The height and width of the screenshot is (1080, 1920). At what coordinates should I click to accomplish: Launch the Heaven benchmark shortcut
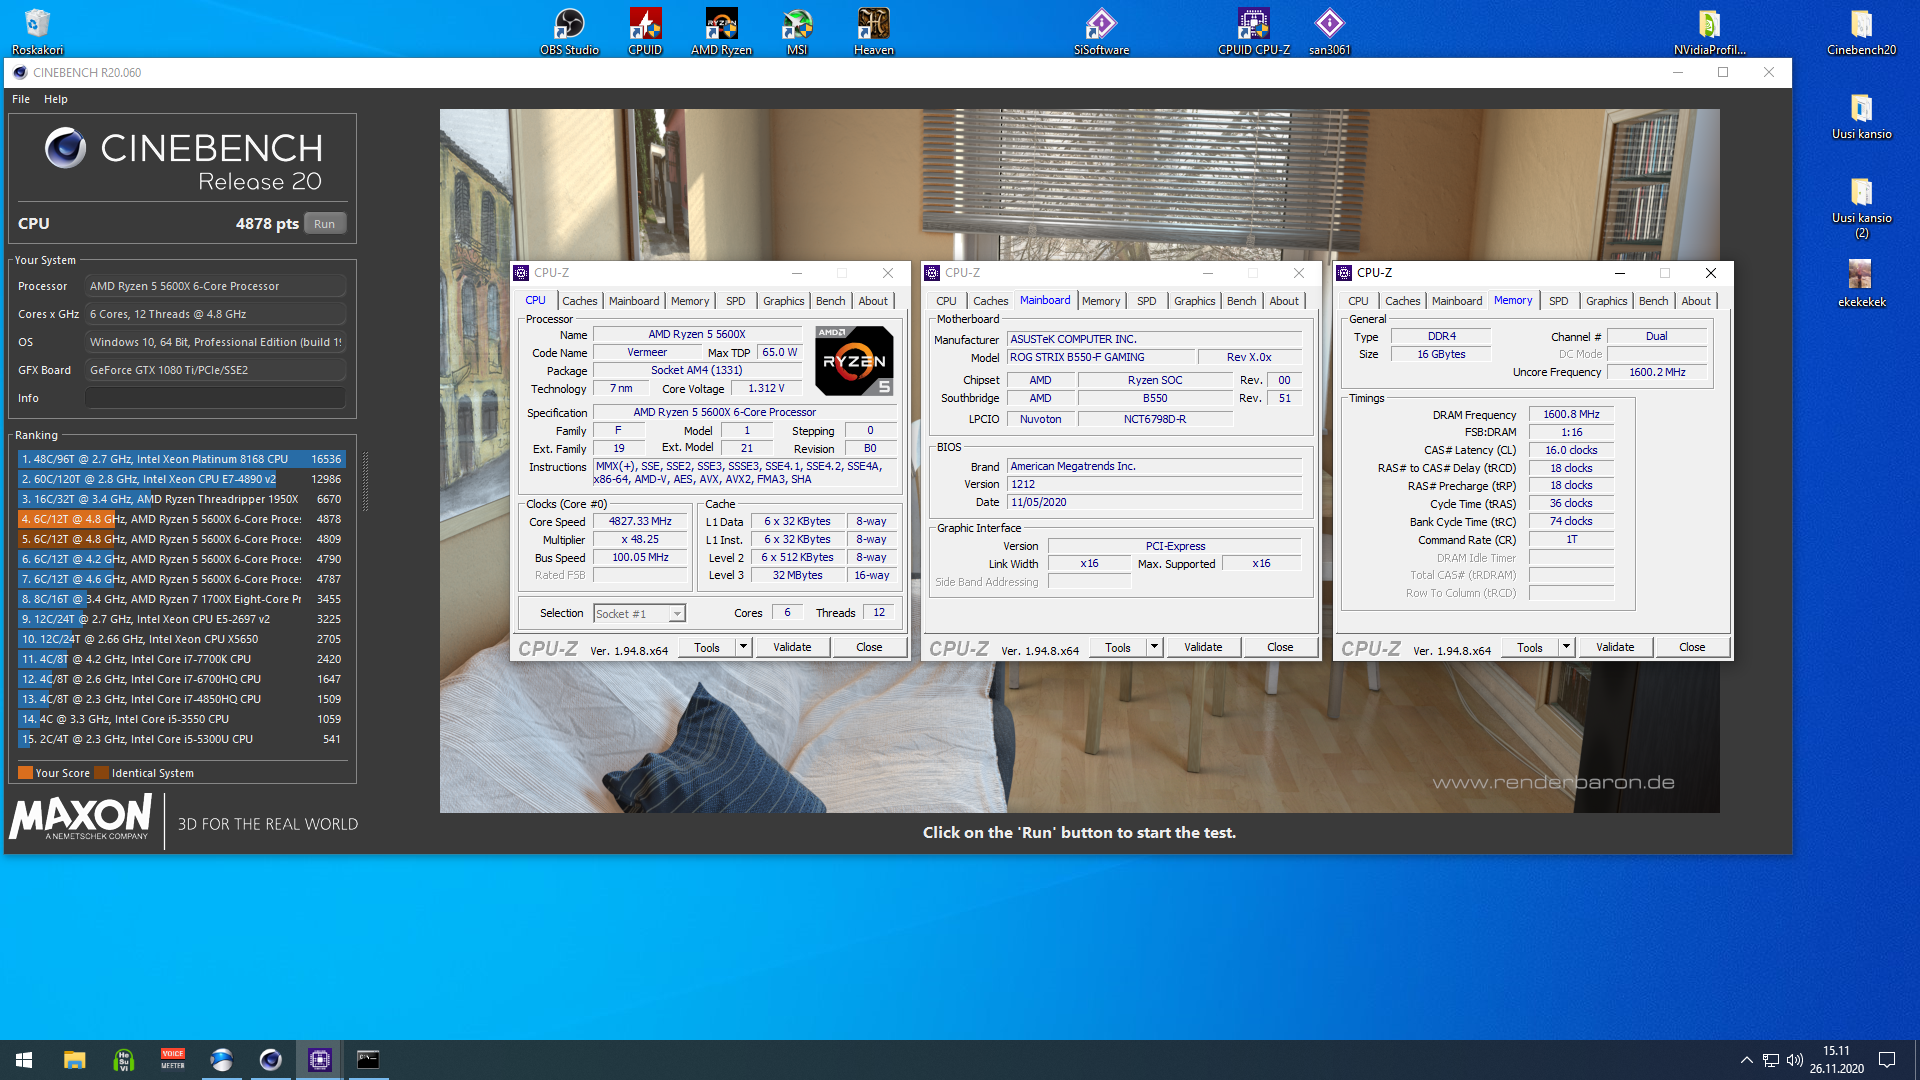tap(873, 31)
